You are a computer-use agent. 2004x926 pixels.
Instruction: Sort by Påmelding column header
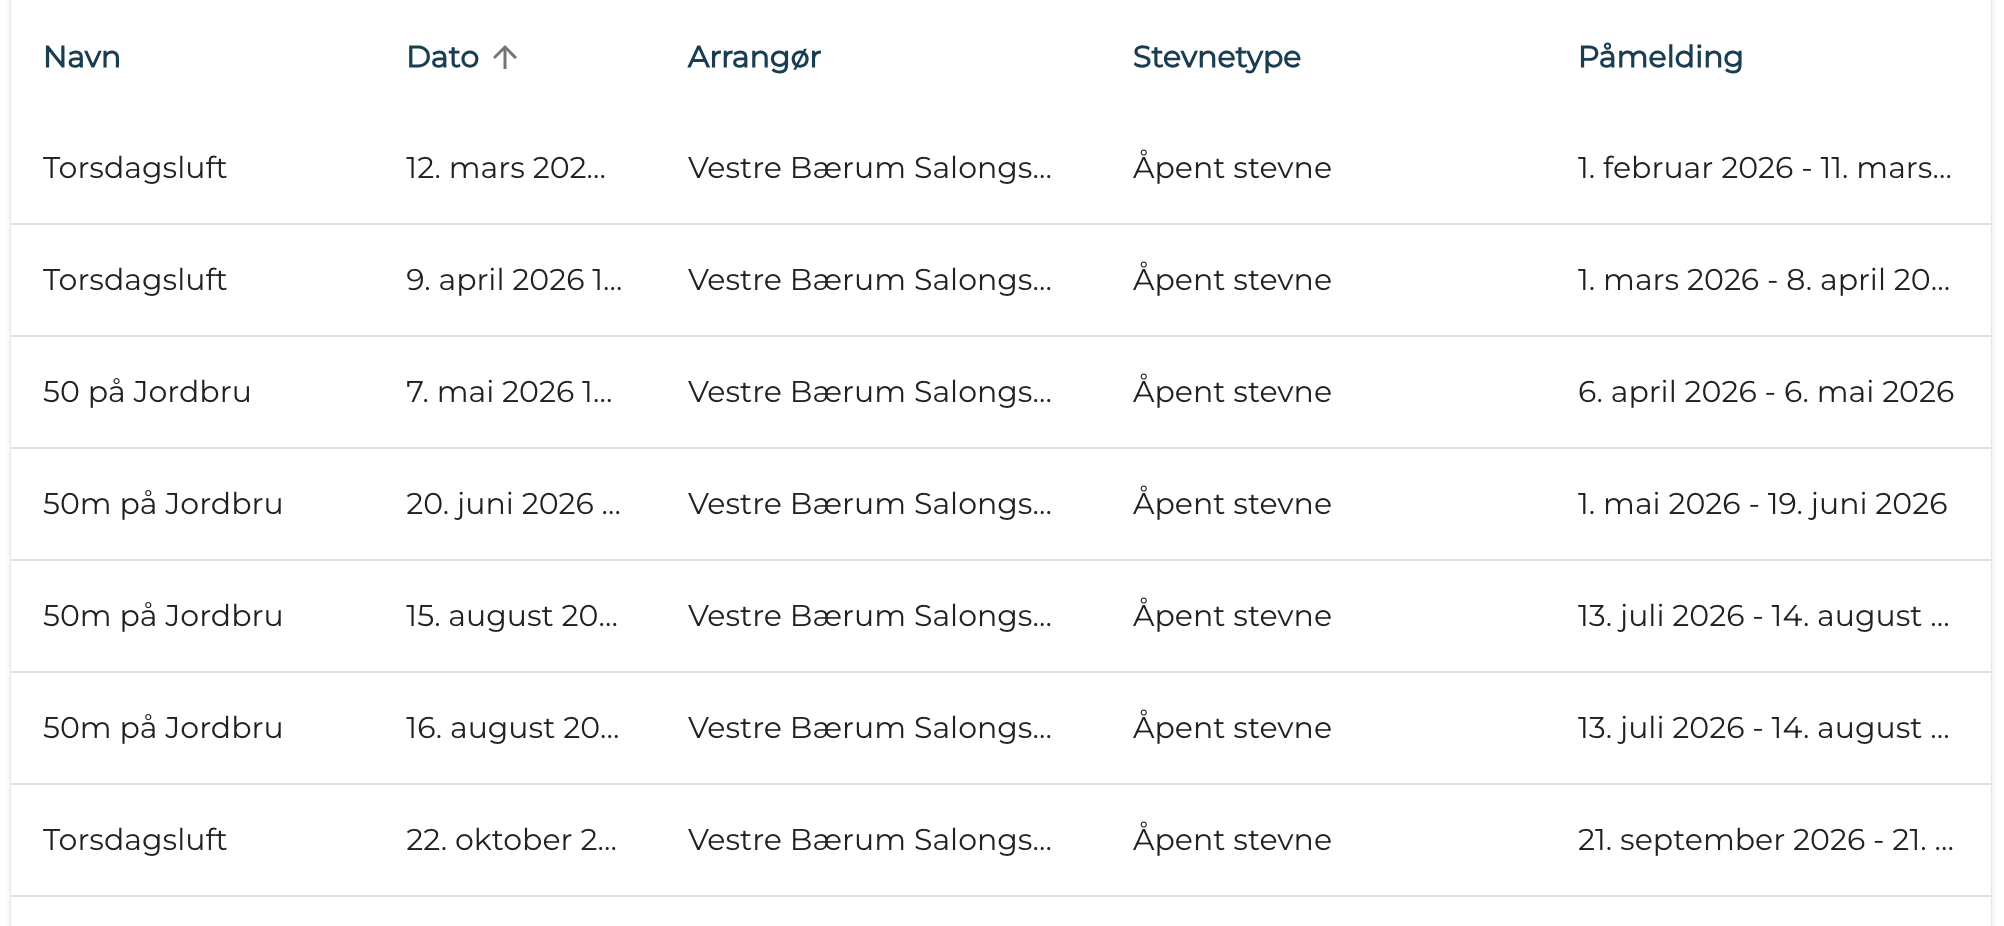pos(1660,57)
